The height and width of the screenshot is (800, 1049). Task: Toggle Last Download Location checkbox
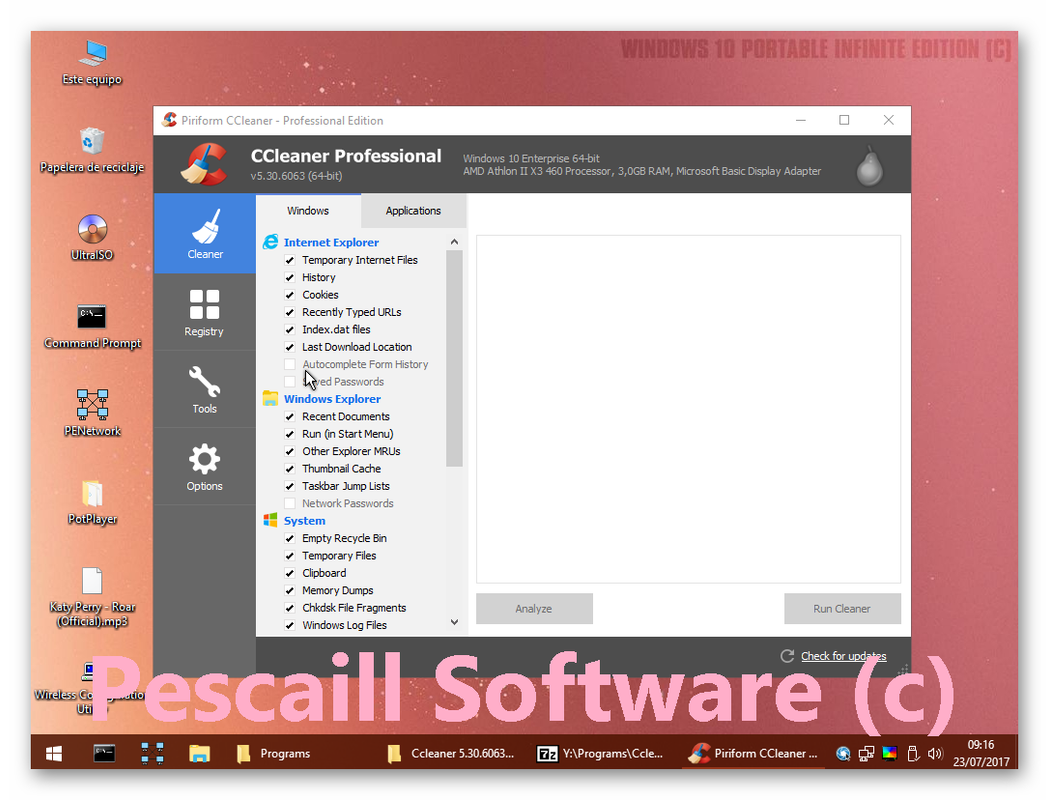point(290,347)
